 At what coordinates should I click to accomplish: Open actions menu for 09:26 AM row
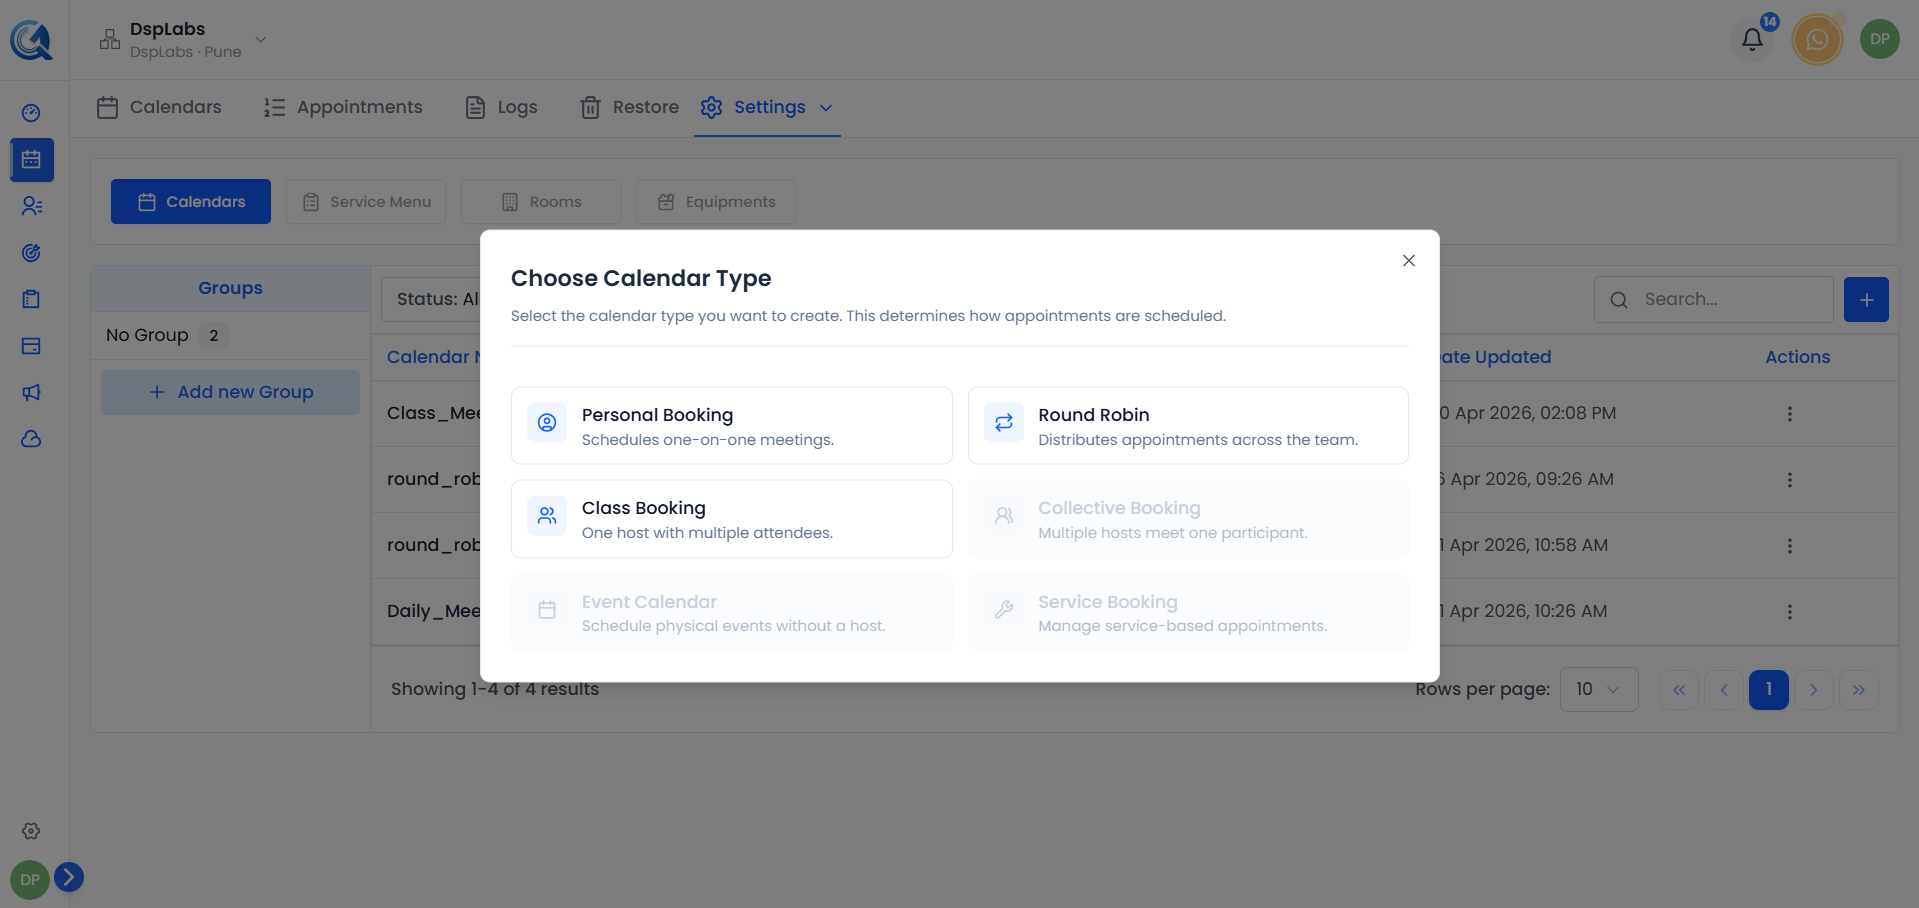(1790, 480)
